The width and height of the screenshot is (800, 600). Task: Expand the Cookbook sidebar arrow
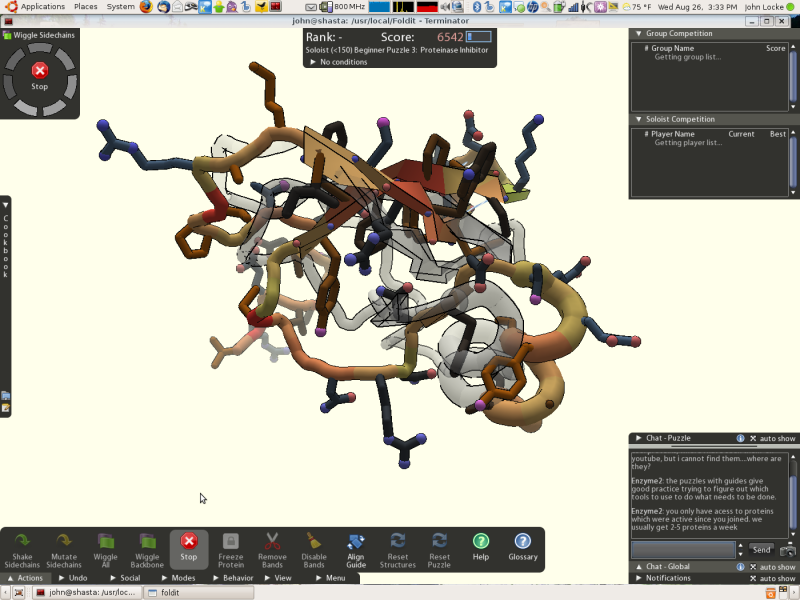[x=5, y=205]
